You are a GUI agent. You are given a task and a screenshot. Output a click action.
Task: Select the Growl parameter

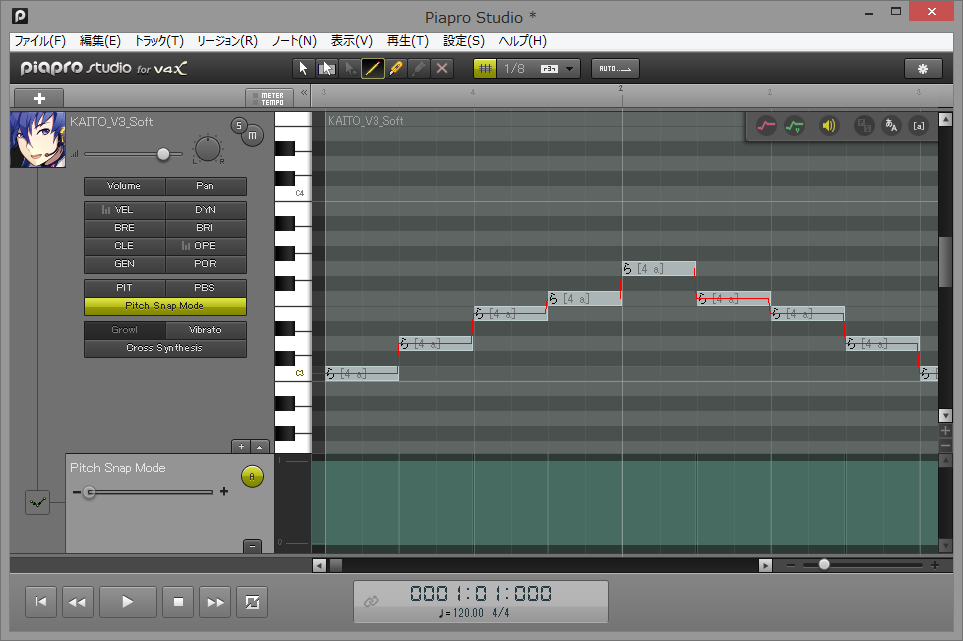[125, 330]
